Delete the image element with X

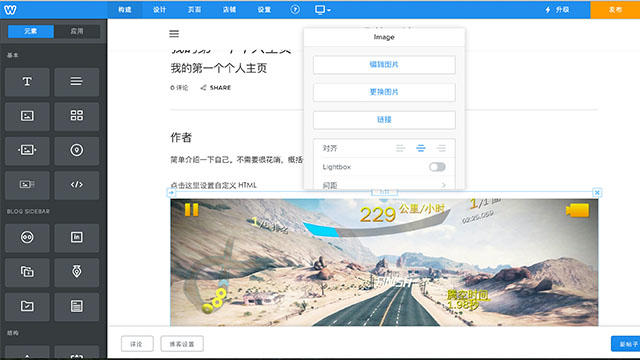[x=597, y=192]
